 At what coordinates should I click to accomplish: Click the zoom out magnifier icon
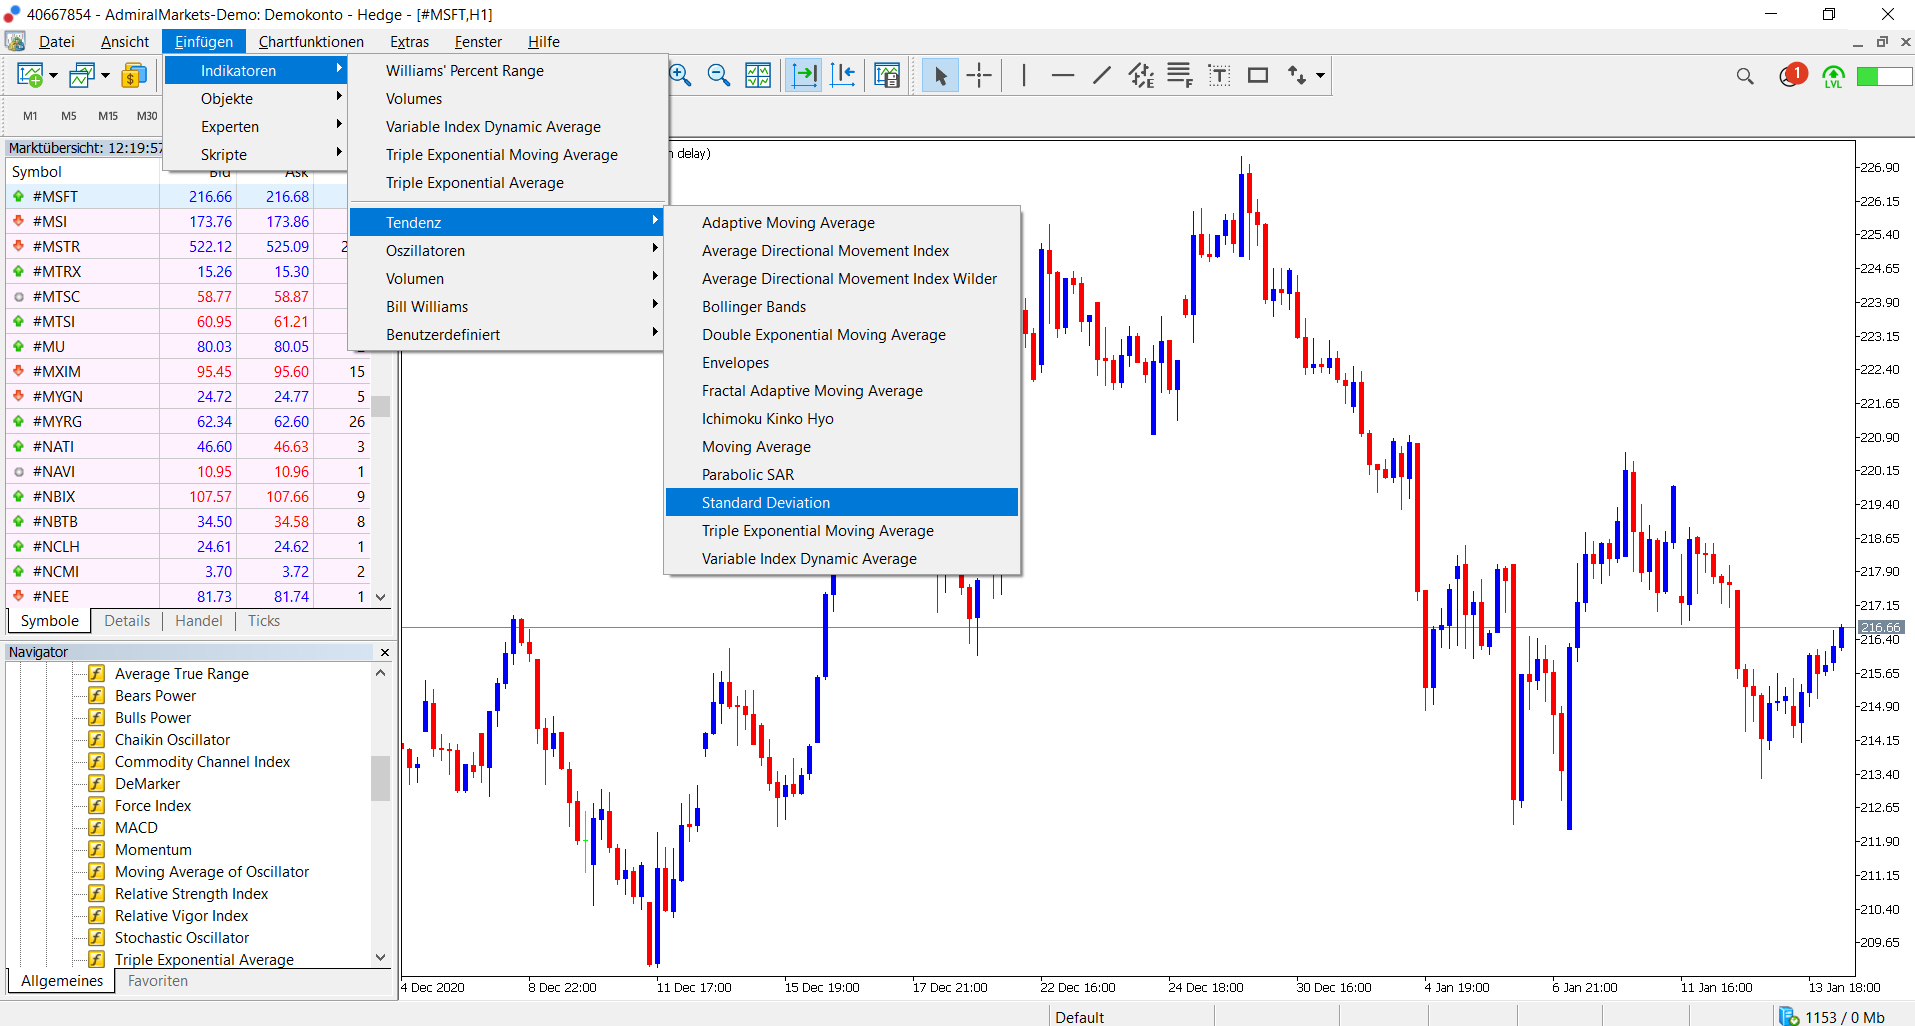[x=718, y=75]
